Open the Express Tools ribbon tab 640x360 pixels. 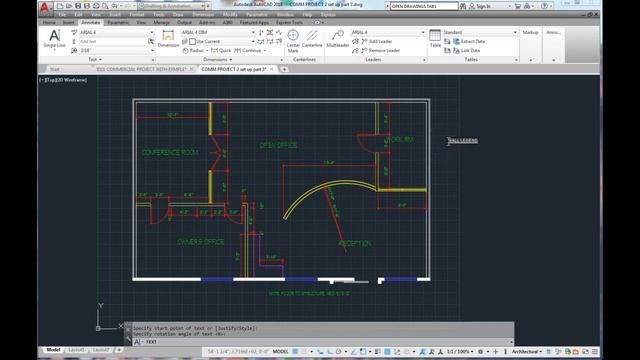289,22
